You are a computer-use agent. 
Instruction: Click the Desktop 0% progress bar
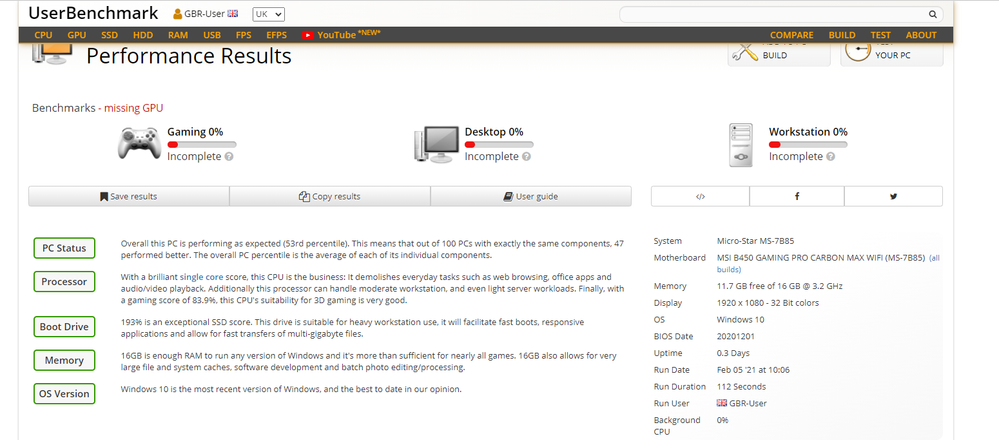(499, 145)
